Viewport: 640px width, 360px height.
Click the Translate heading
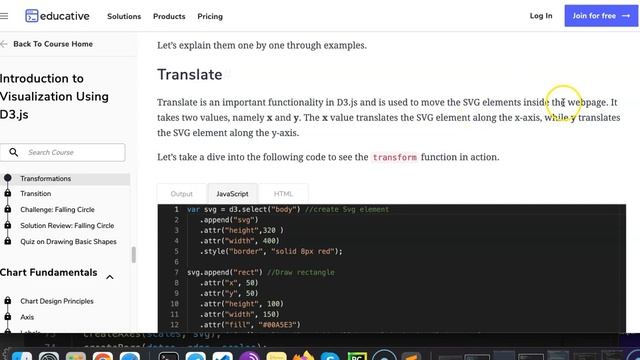point(190,75)
